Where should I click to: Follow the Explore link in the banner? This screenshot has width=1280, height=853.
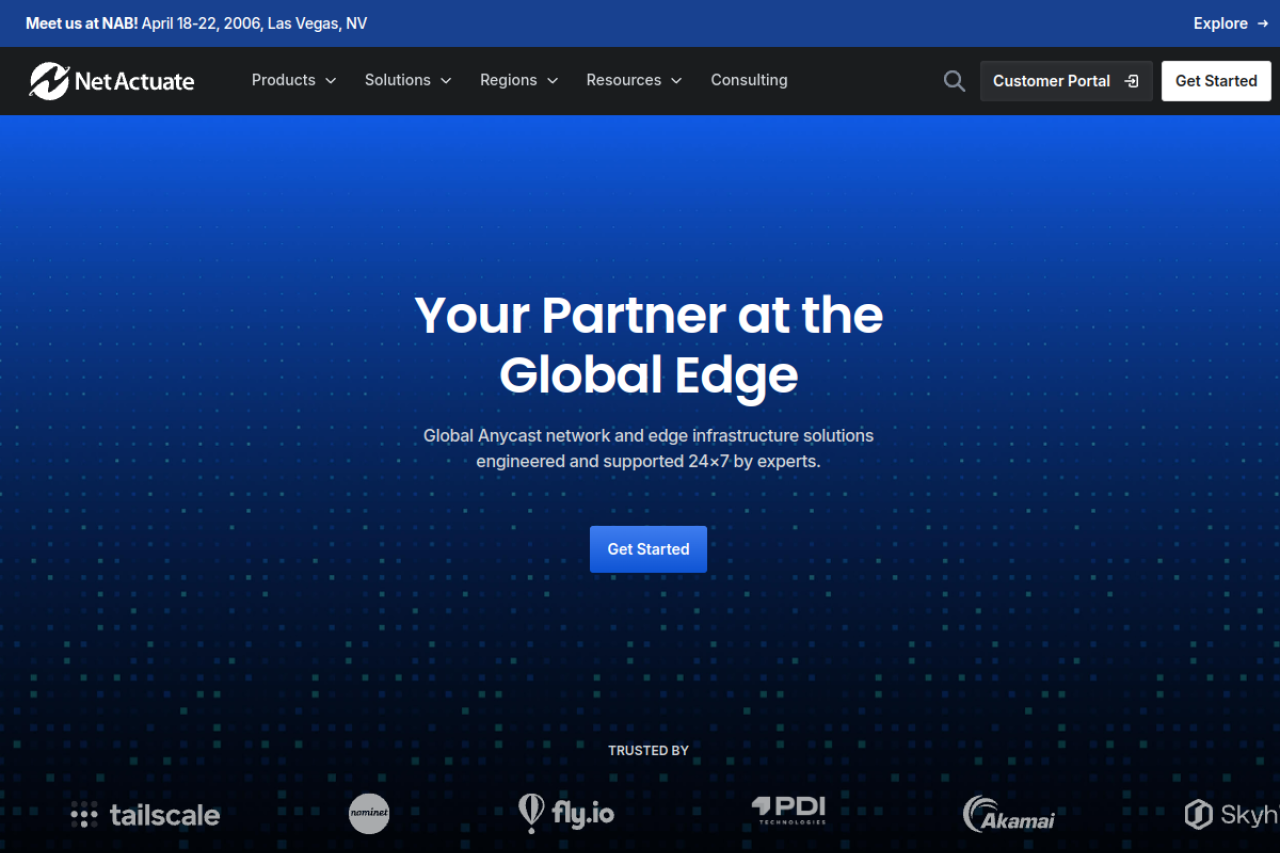click(x=1230, y=23)
